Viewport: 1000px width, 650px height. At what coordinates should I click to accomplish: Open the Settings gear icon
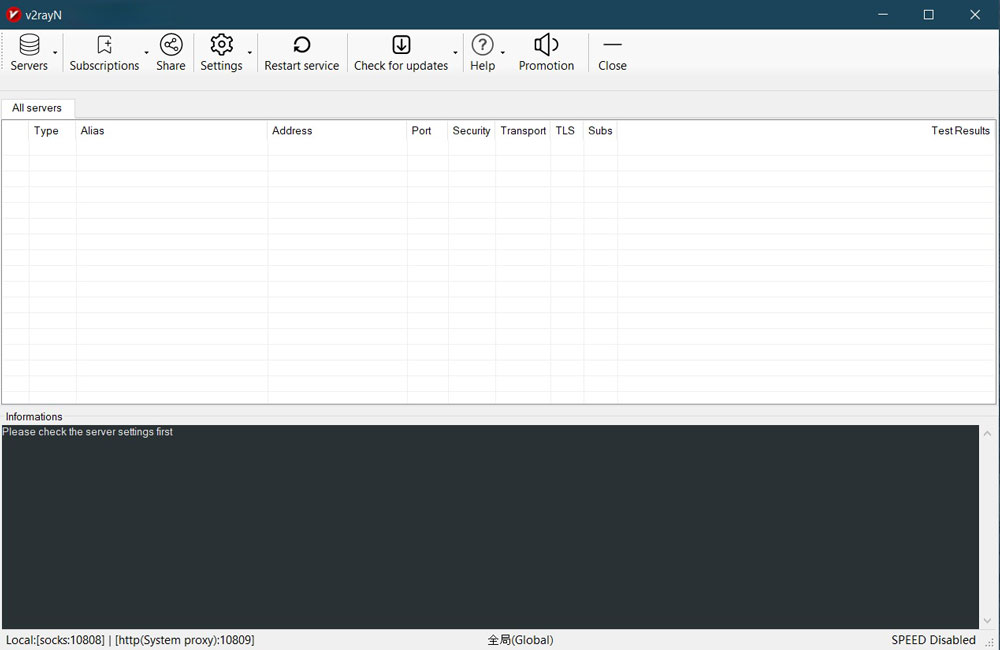coord(221,45)
